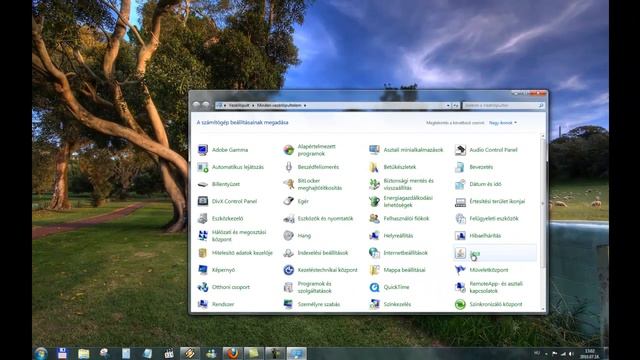Click the Back navigation button
Screen dimensions: 640x360
click(196, 105)
